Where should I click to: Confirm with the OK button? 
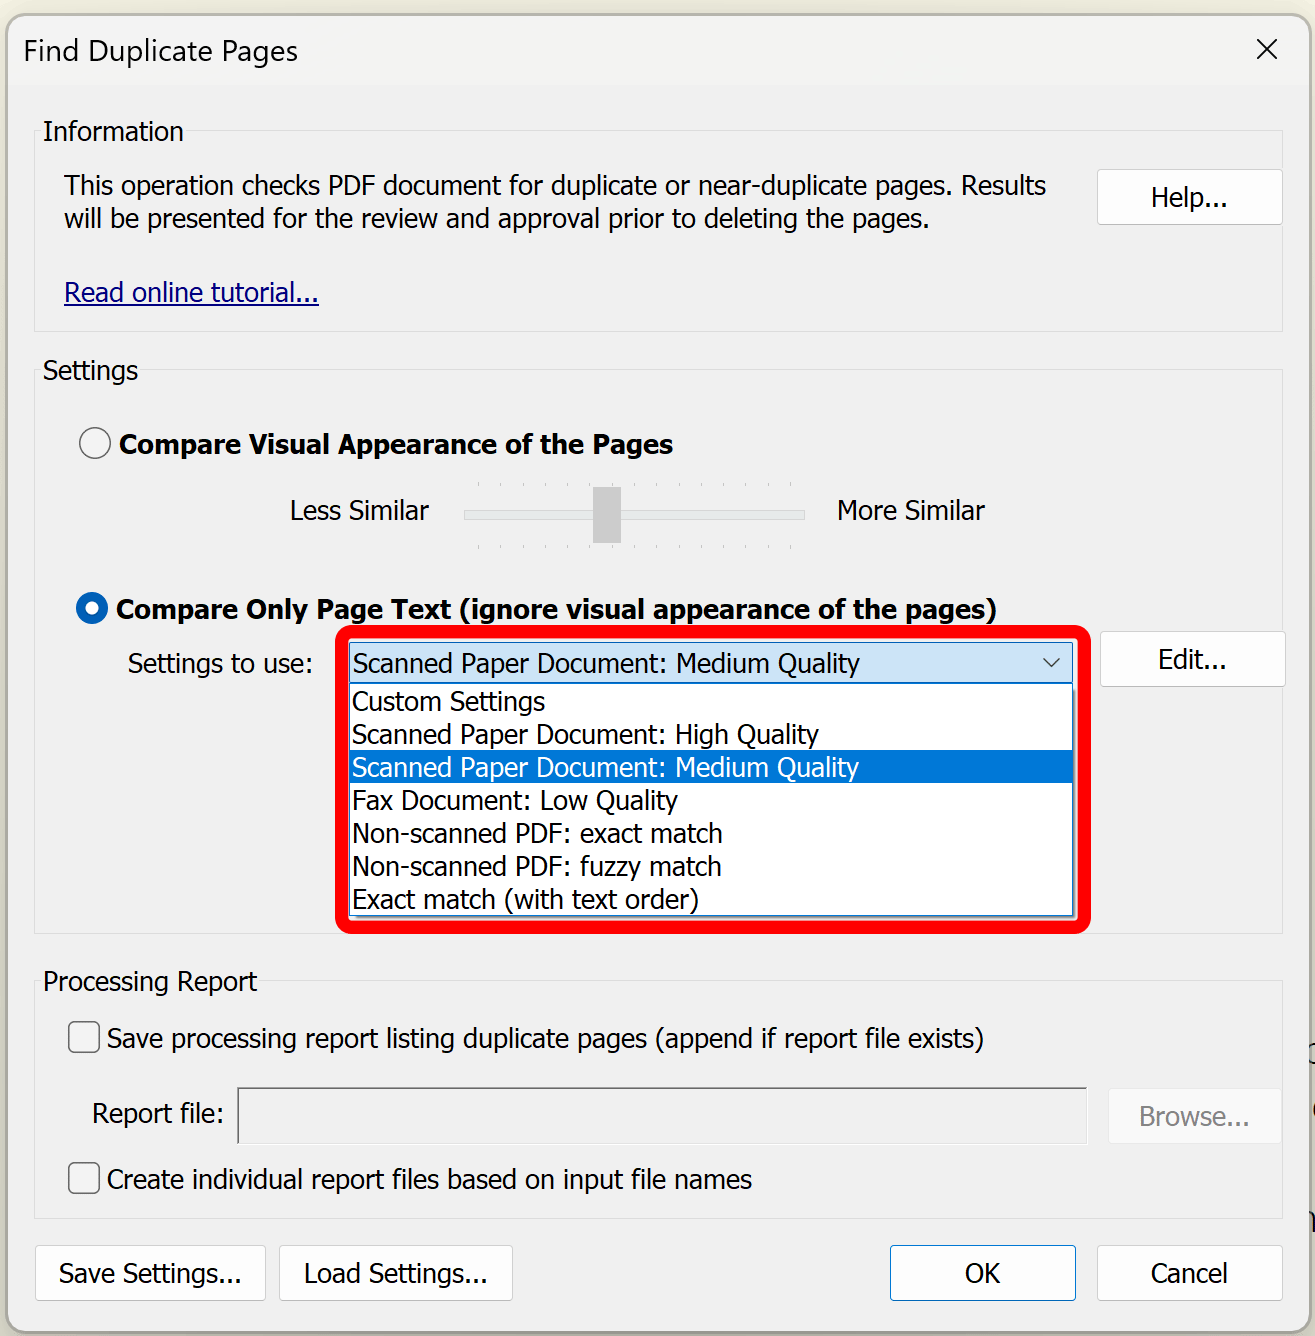tap(982, 1273)
